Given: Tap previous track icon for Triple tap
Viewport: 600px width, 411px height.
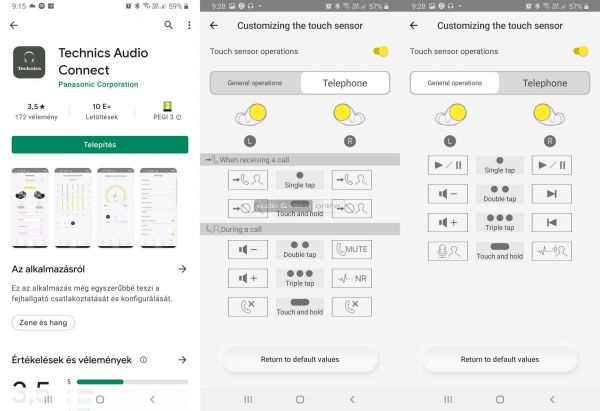Looking at the screenshot, I should pyautogui.click(x=552, y=223).
